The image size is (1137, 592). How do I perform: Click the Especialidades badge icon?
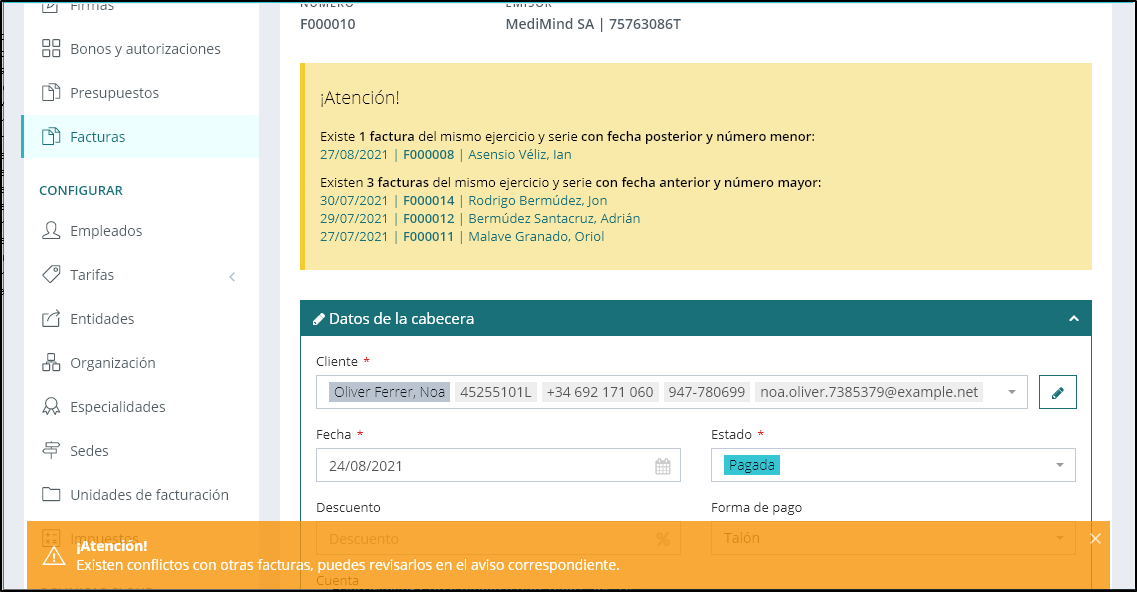click(x=51, y=407)
